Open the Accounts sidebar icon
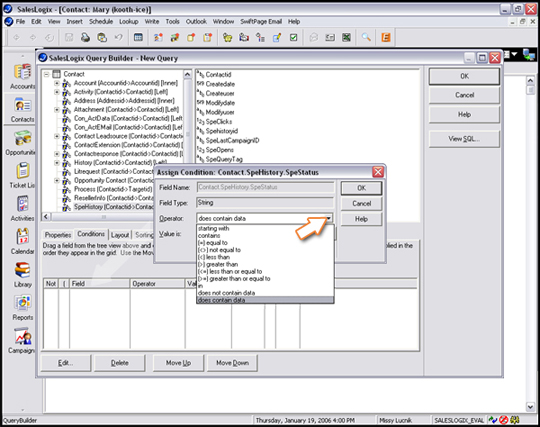540x427 pixels. click(22, 73)
